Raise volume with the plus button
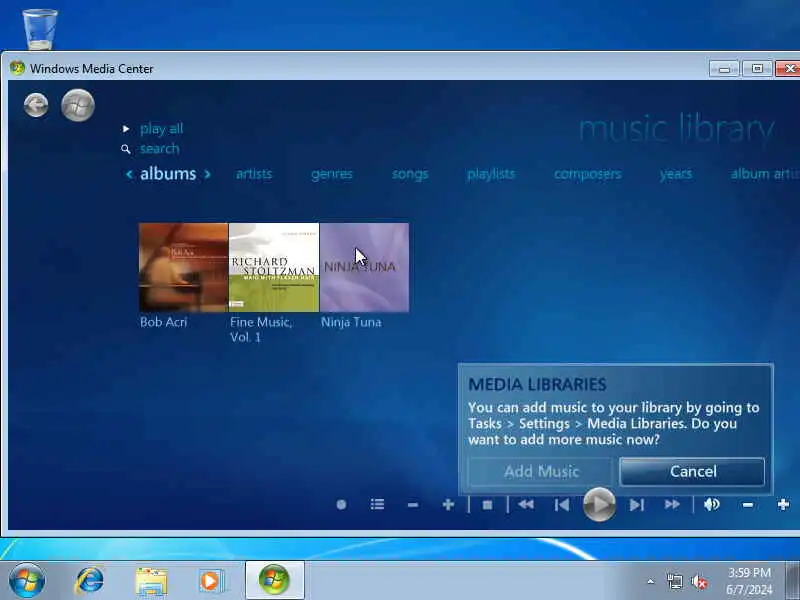Viewport: 800px width, 600px height. click(x=783, y=505)
